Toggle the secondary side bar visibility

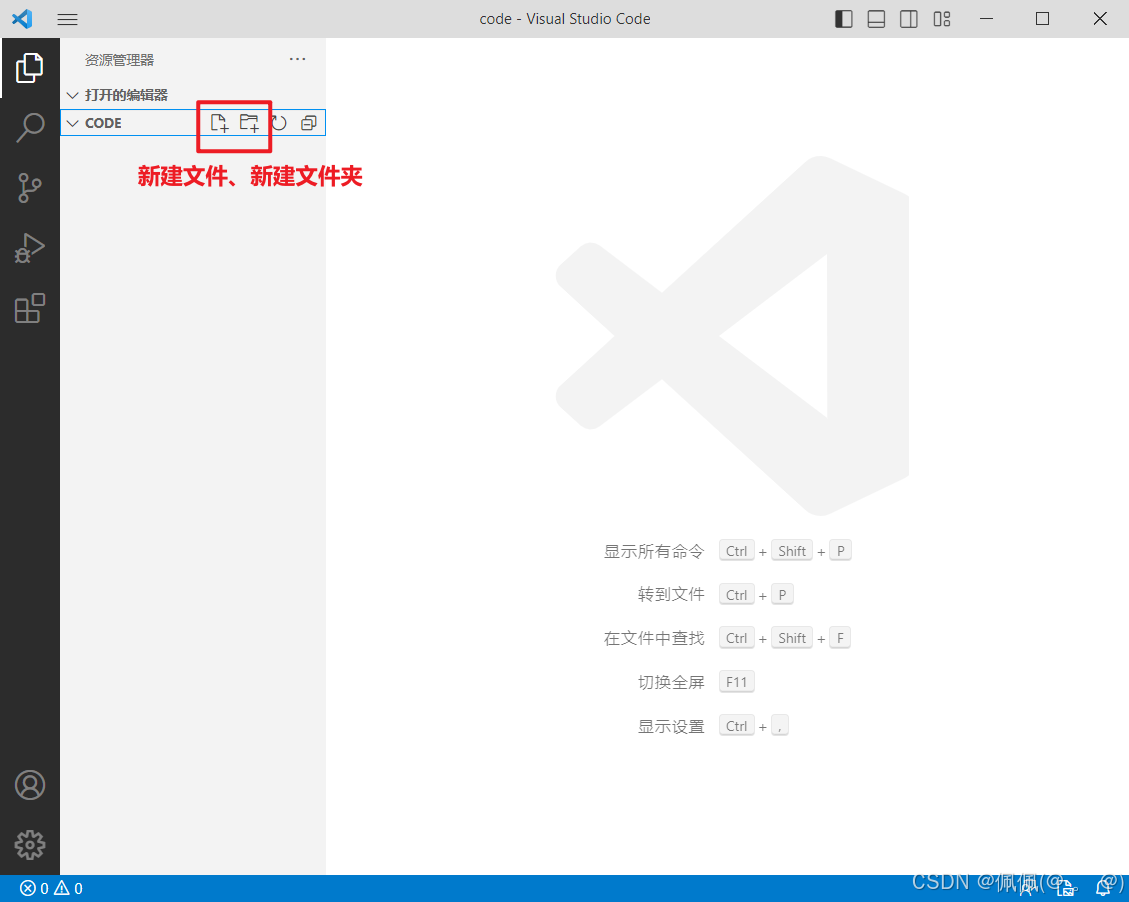point(909,19)
